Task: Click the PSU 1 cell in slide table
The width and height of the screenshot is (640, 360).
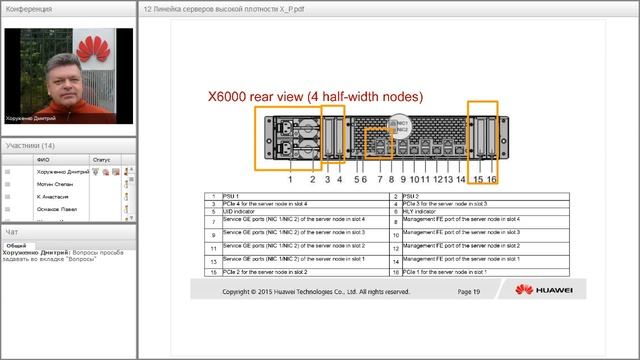Action: [x=306, y=196]
